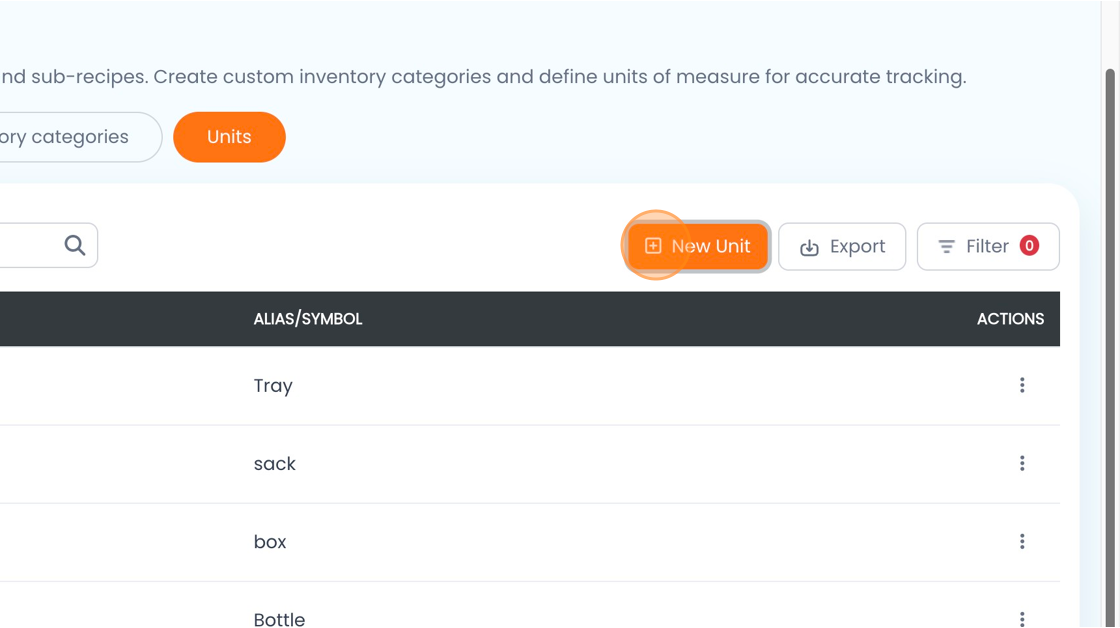
Task: Click the ALIAS/SYMBOL column header
Action: pyautogui.click(x=308, y=319)
